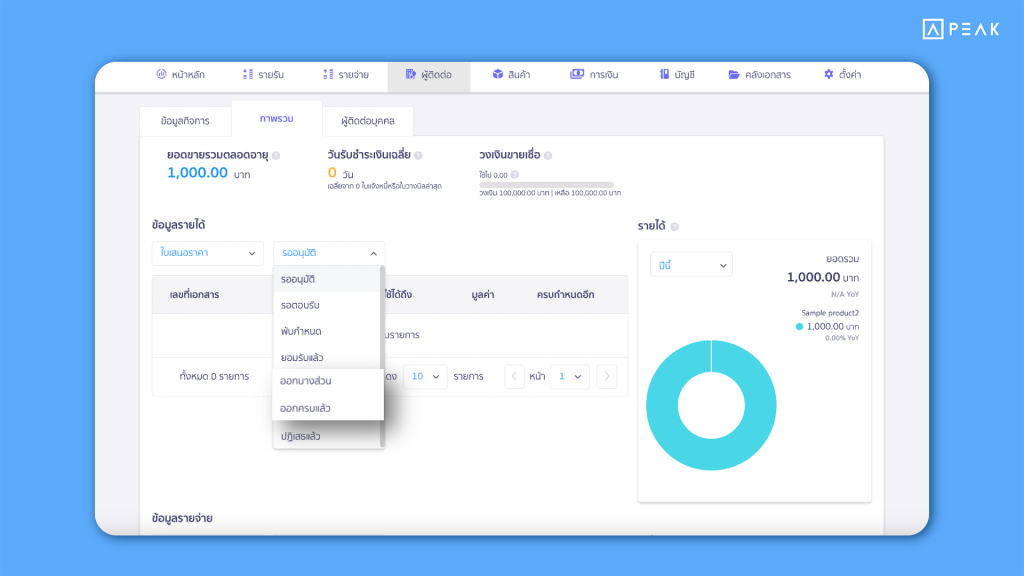The image size is (1024, 576).
Task: Open the หน้าหลัก menu
Action: [x=181, y=74]
